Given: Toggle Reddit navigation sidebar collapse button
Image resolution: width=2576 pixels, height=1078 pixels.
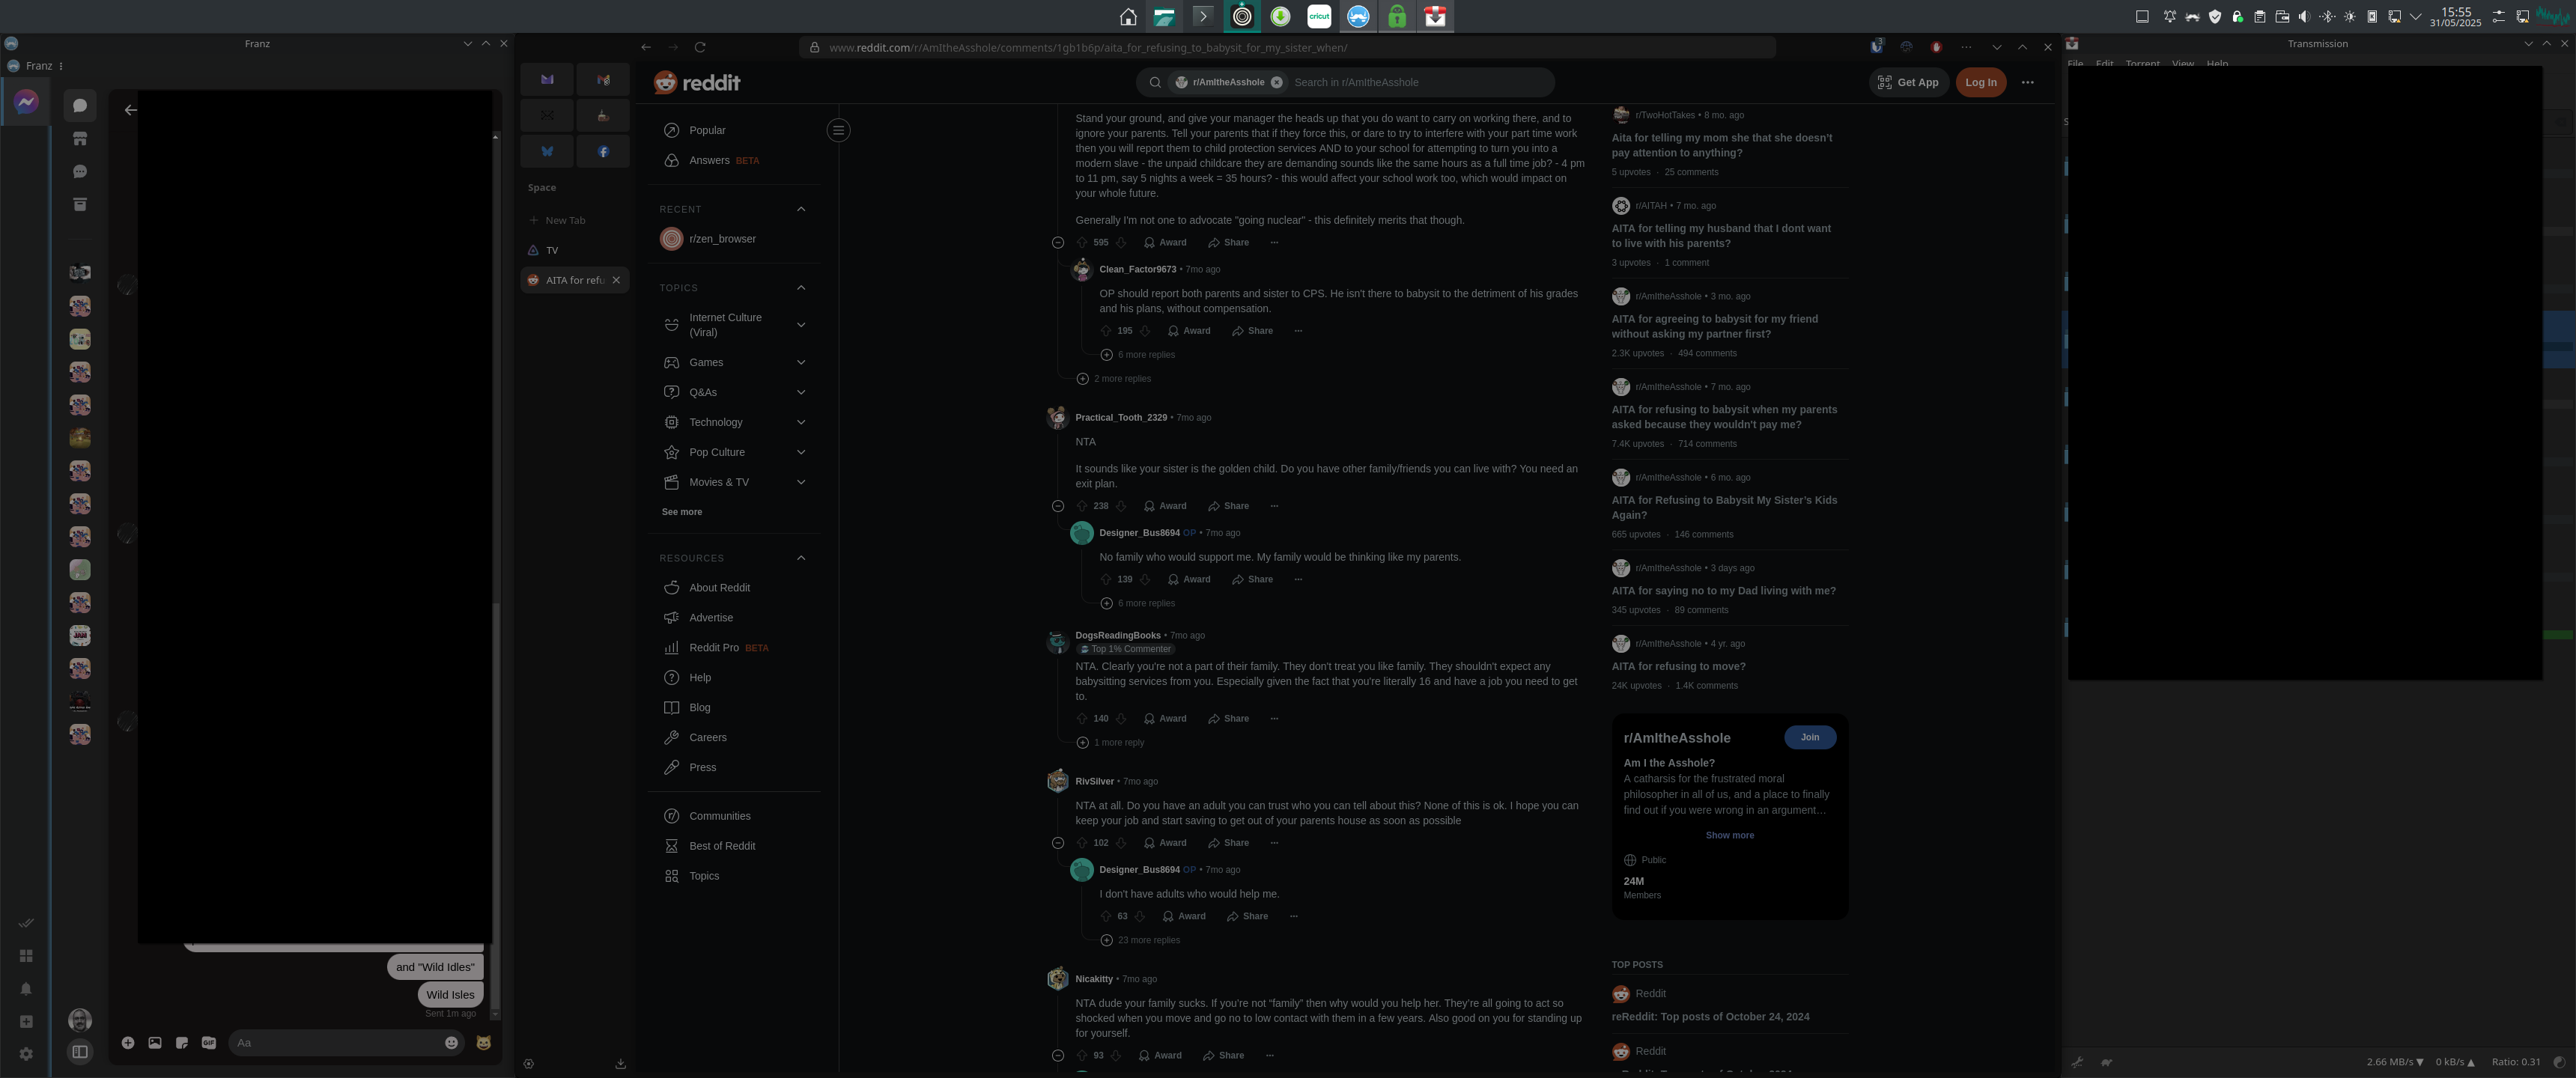Looking at the screenshot, I should click(x=838, y=130).
